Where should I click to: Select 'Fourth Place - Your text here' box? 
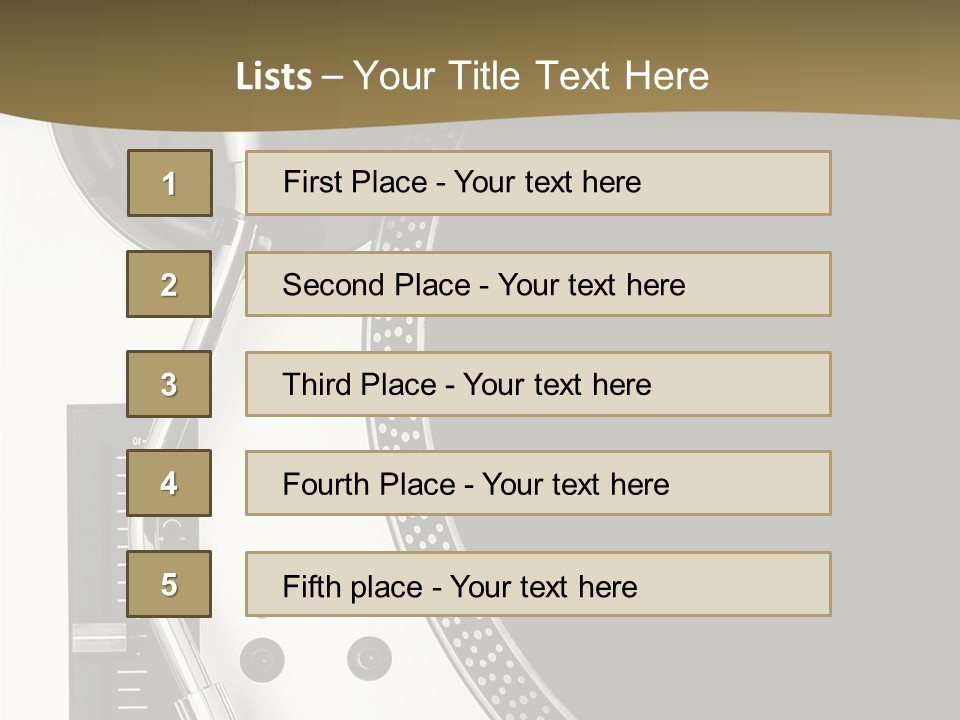[x=538, y=483]
